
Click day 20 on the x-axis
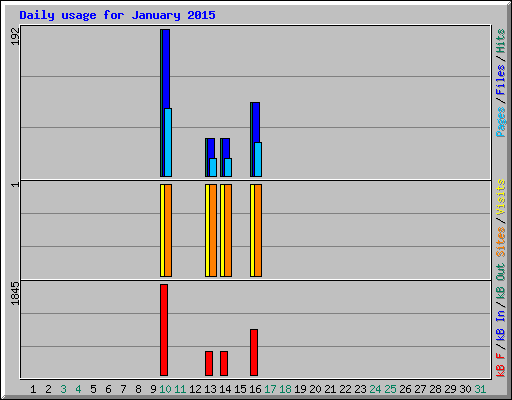tap(315, 389)
